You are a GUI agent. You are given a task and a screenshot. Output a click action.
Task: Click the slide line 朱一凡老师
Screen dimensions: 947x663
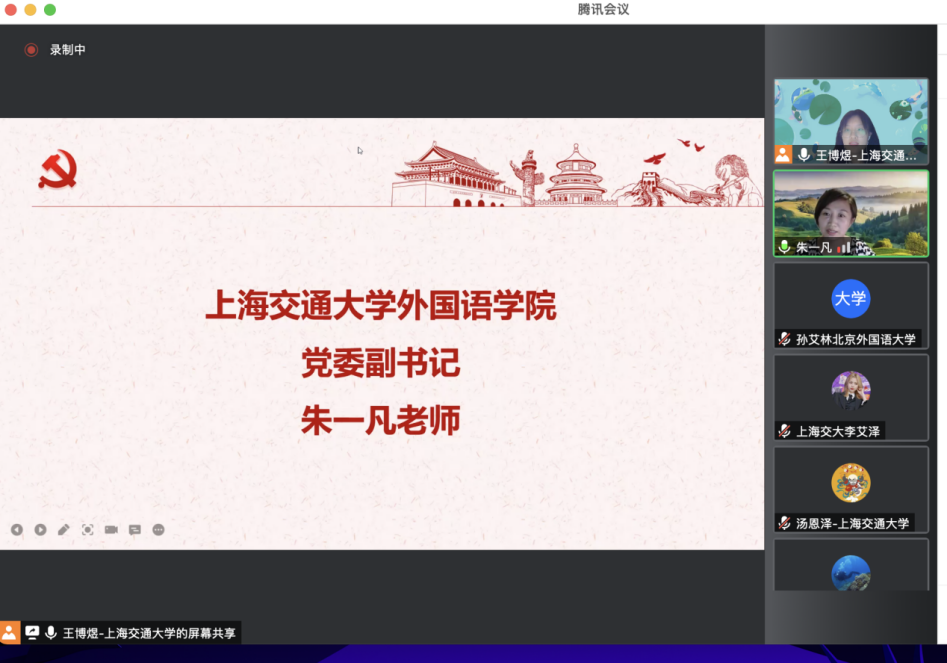click(380, 420)
